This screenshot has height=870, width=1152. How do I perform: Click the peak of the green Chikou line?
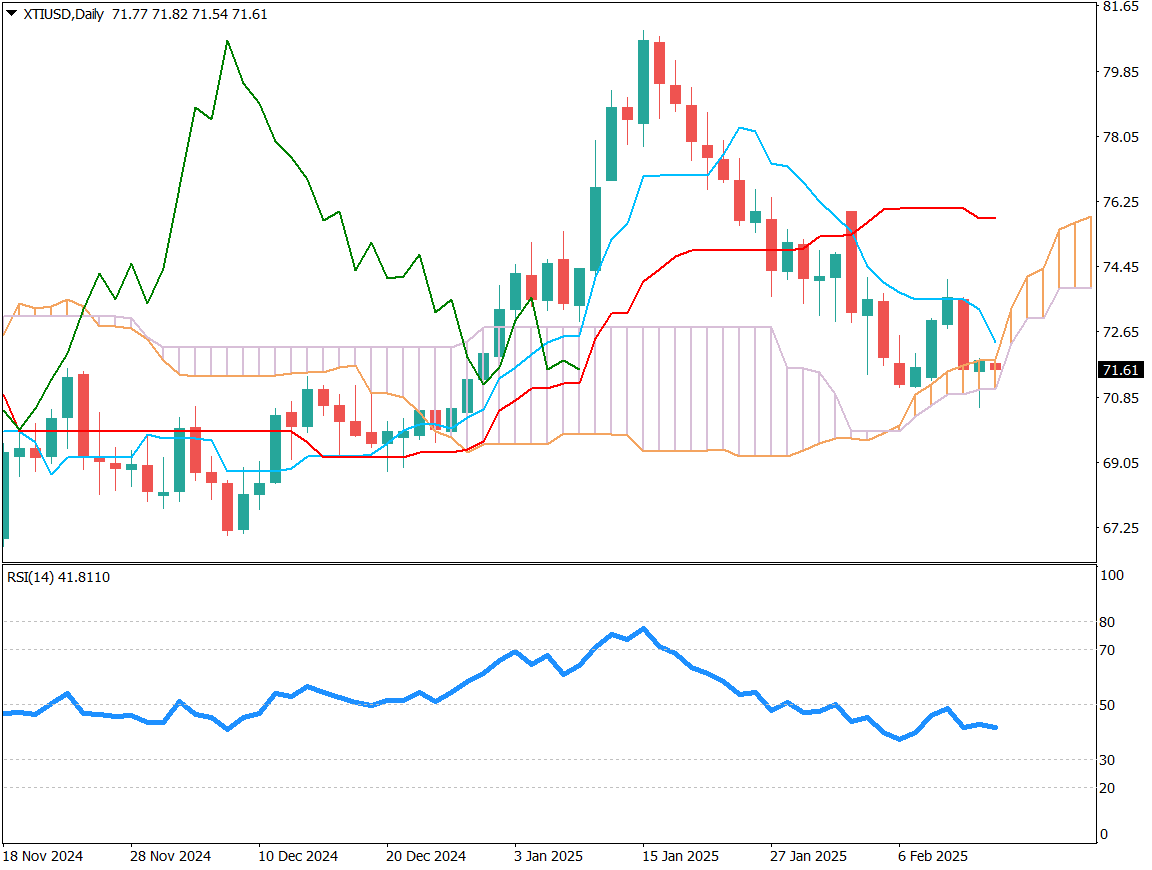click(x=227, y=41)
